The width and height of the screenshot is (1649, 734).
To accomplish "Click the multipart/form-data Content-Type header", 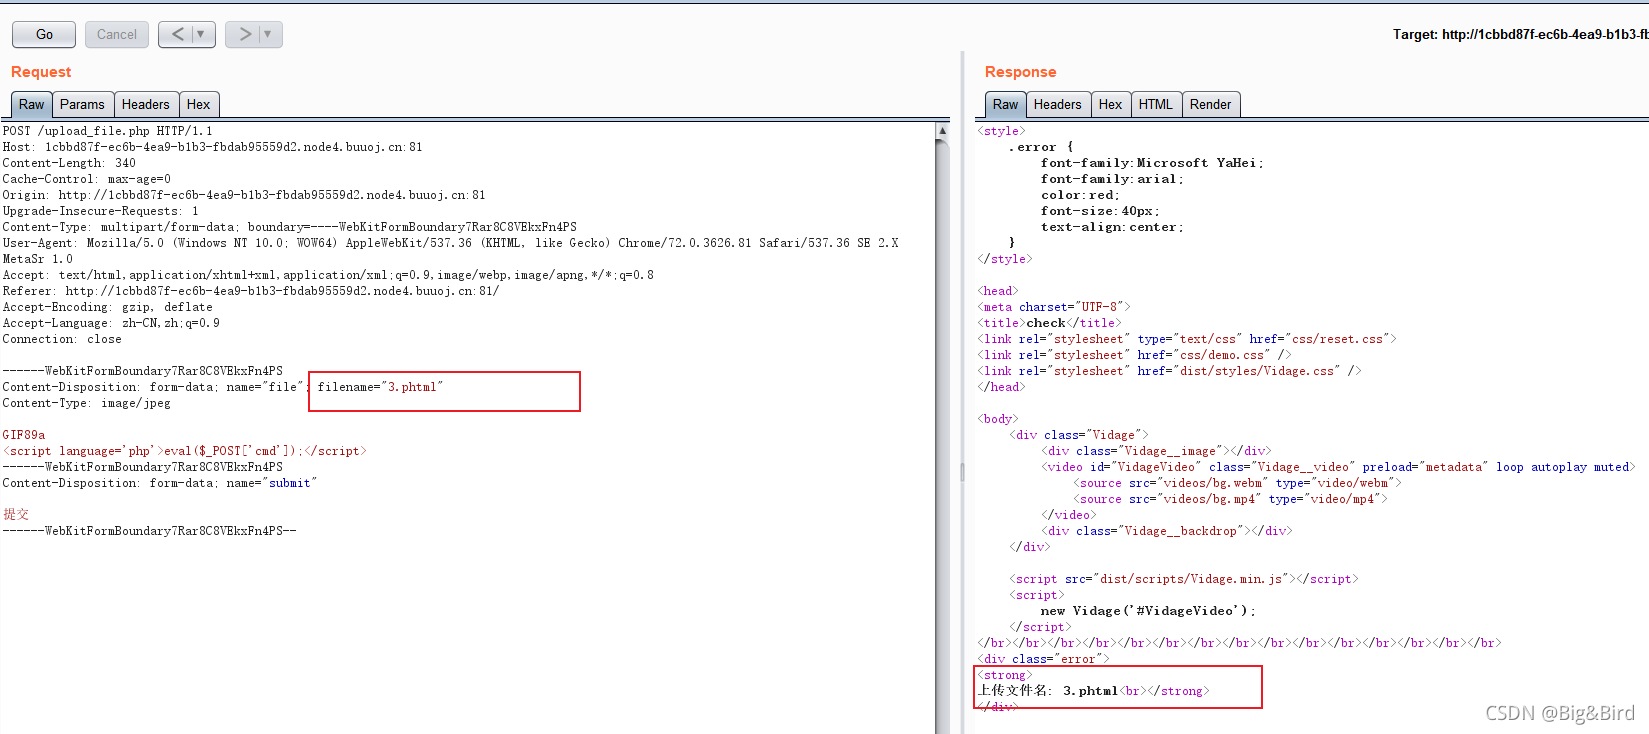I will pos(290,227).
